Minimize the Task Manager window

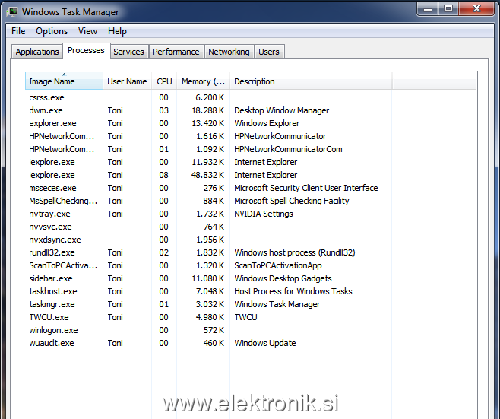pos(428,8)
